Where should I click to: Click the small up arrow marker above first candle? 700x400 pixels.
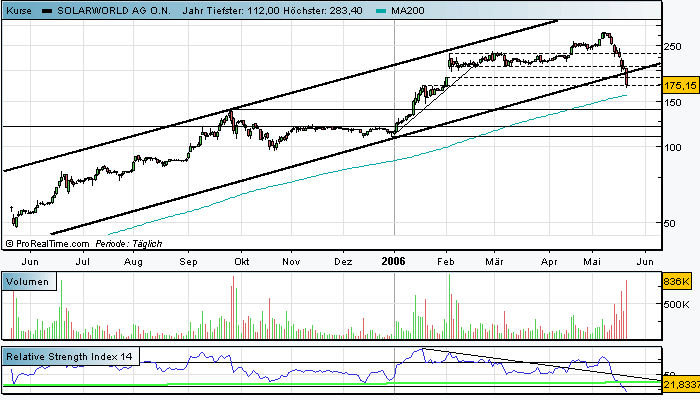[x=12, y=208]
